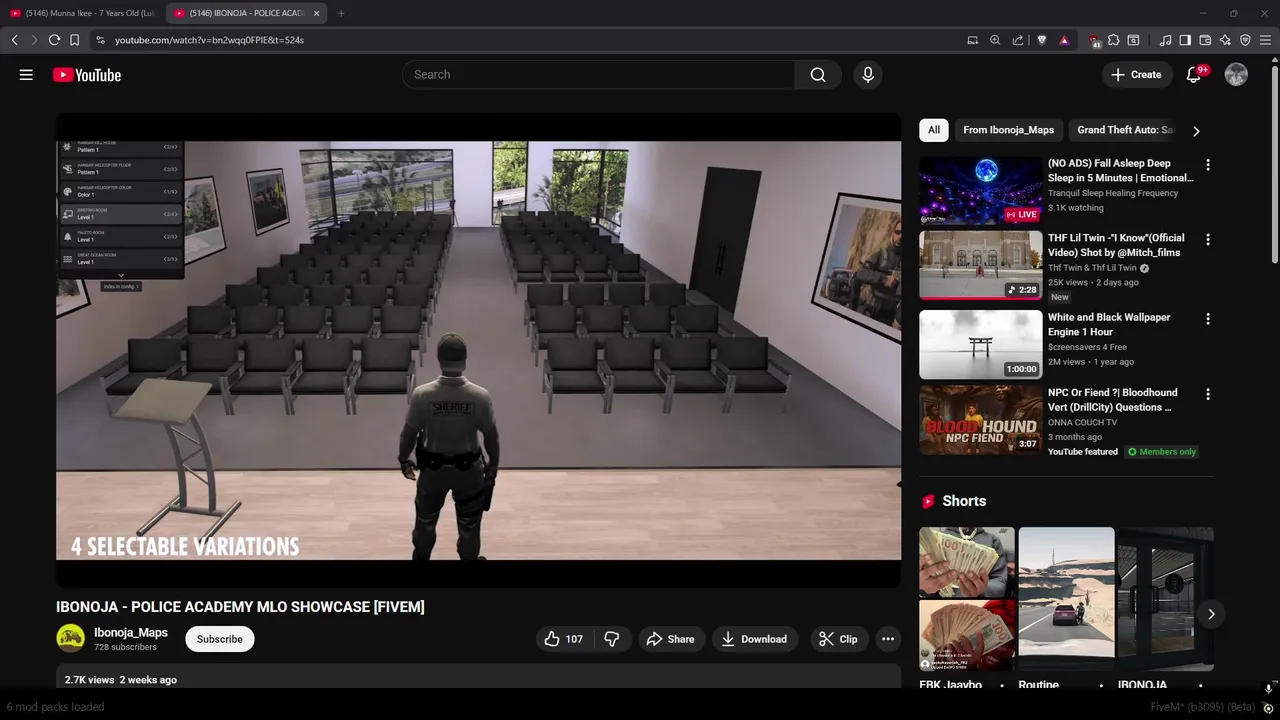Start voice search with the microphone
Viewport: 1280px width, 720px height.
coord(867,75)
